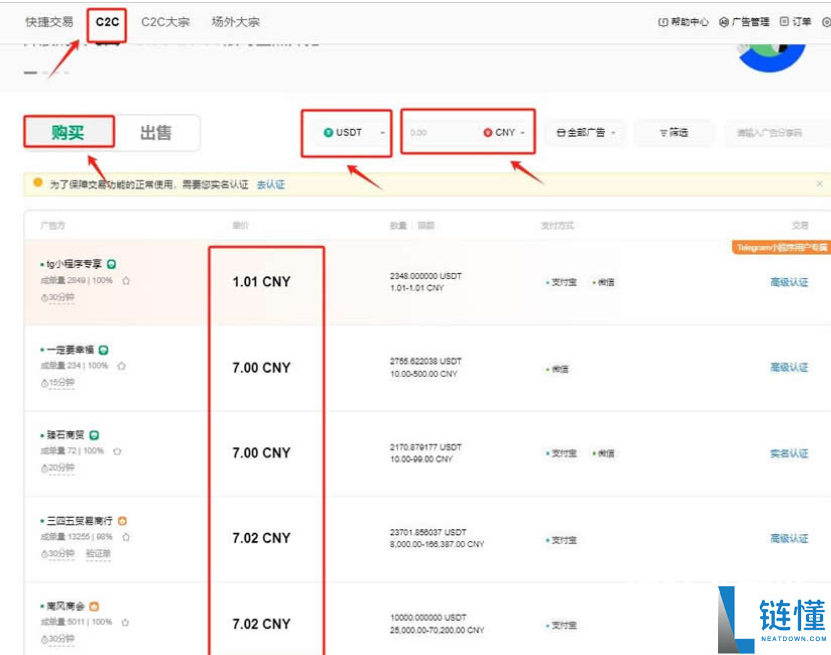Favorite the merchant with 2849 orders
The image size is (831, 655).
point(126,280)
